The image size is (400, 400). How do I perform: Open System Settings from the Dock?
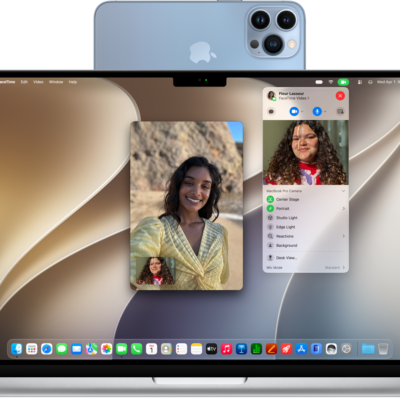click(x=346, y=349)
